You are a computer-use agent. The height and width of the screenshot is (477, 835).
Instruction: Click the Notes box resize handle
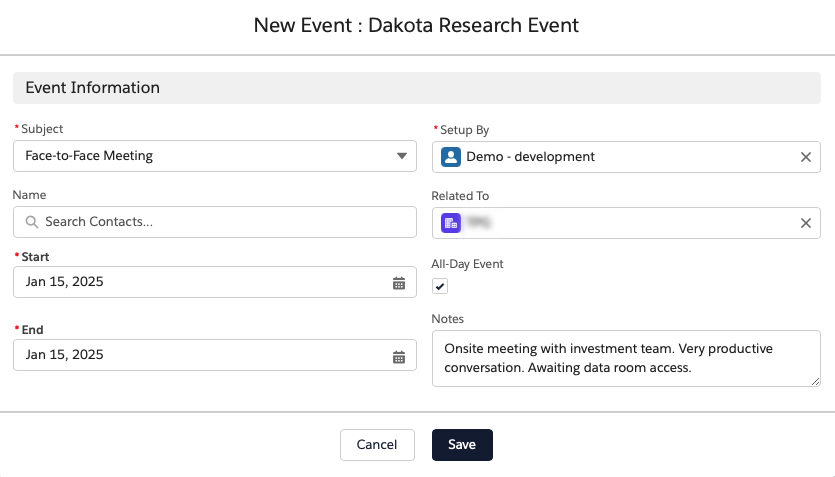[815, 380]
